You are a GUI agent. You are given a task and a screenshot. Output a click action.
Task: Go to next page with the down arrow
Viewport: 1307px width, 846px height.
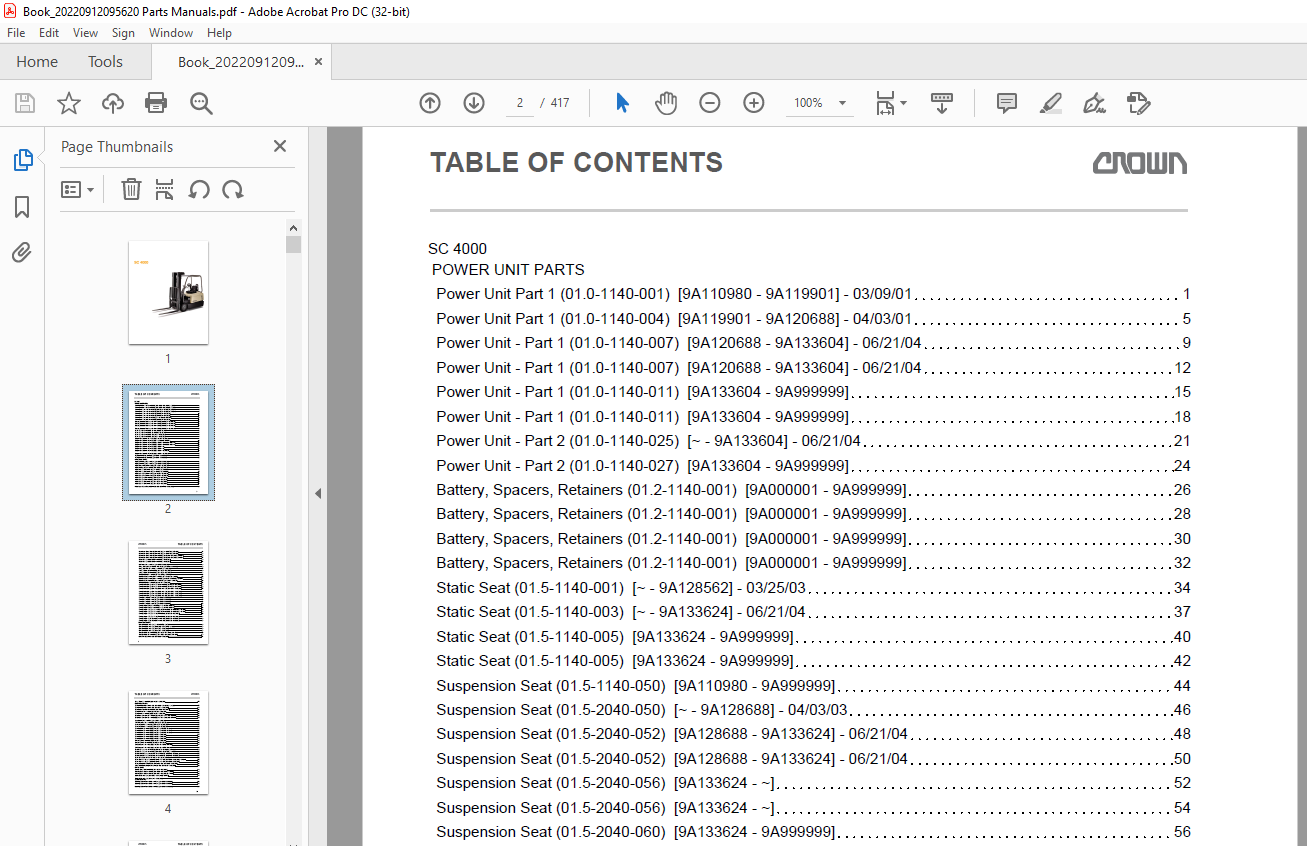(x=474, y=103)
